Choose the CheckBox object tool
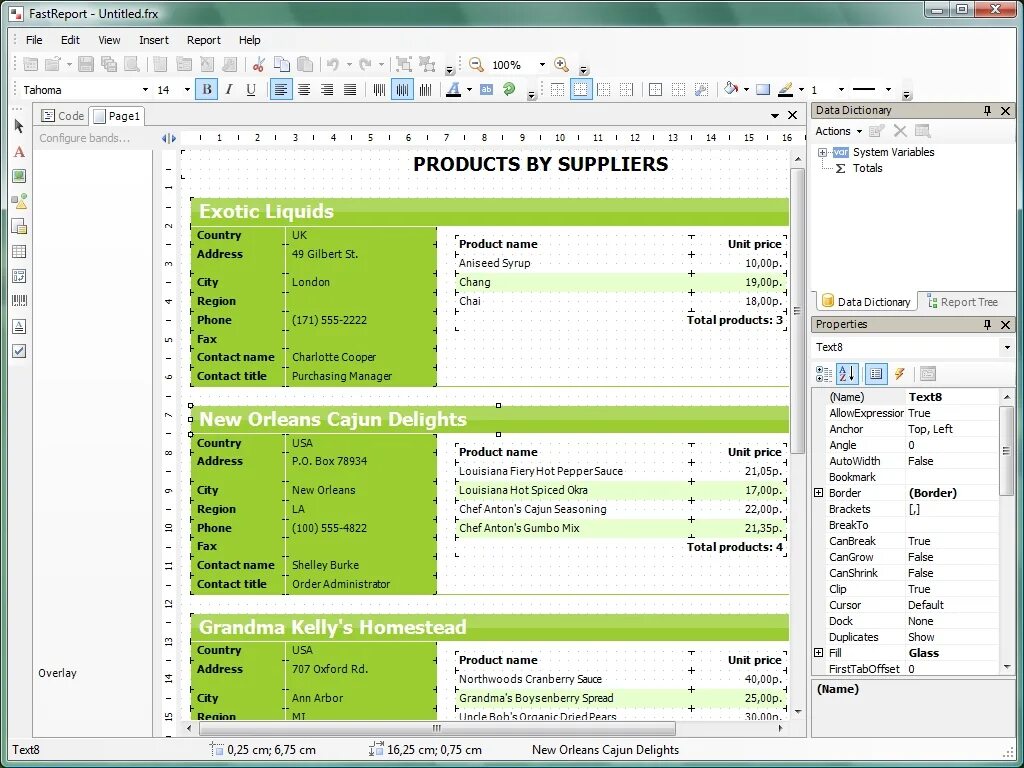 coord(19,351)
